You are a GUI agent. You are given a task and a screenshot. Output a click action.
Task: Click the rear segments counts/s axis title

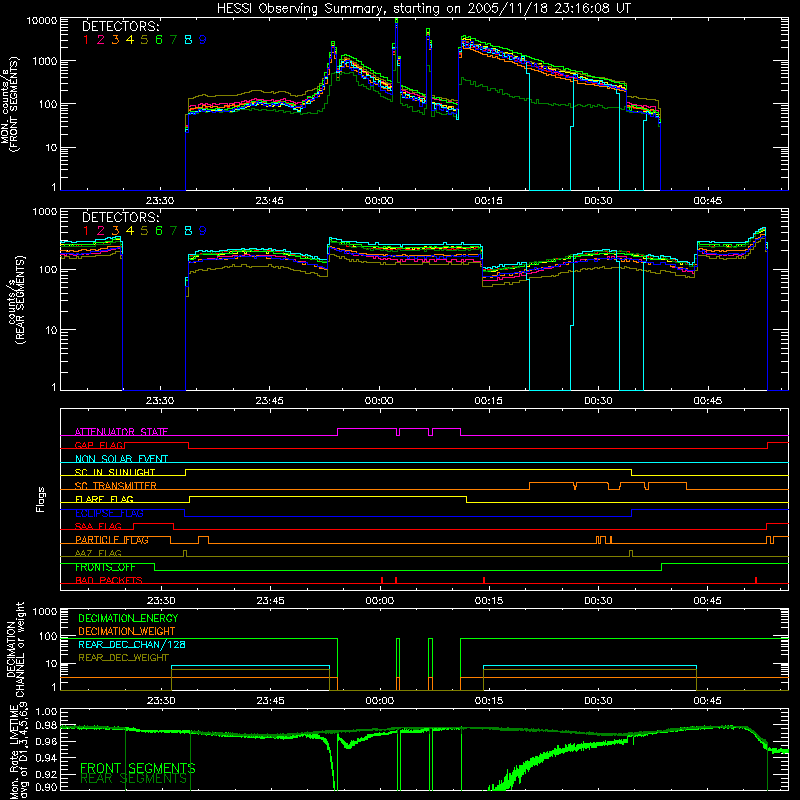point(16,301)
